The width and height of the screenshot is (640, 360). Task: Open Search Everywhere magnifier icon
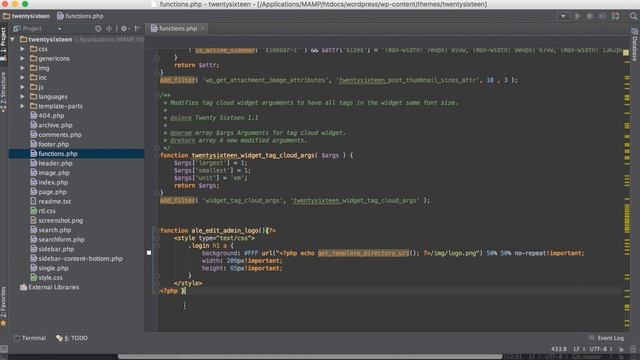633,16
